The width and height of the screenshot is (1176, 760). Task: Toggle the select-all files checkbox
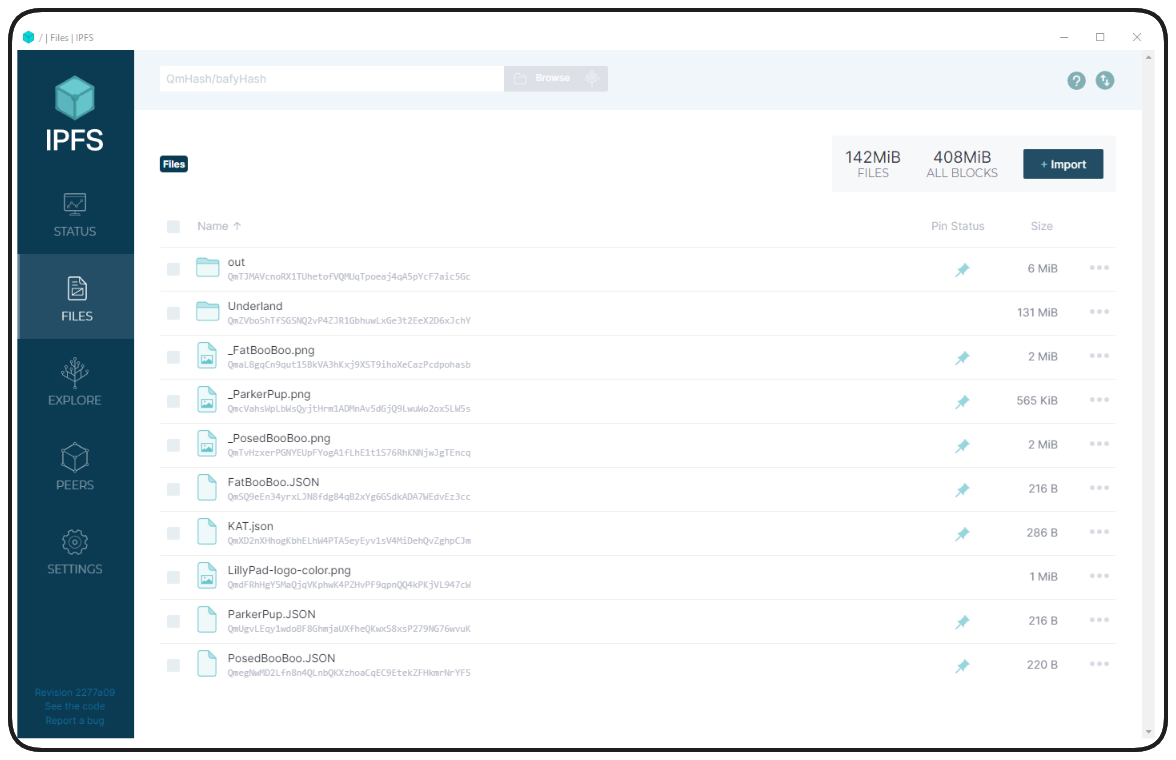coord(174,227)
